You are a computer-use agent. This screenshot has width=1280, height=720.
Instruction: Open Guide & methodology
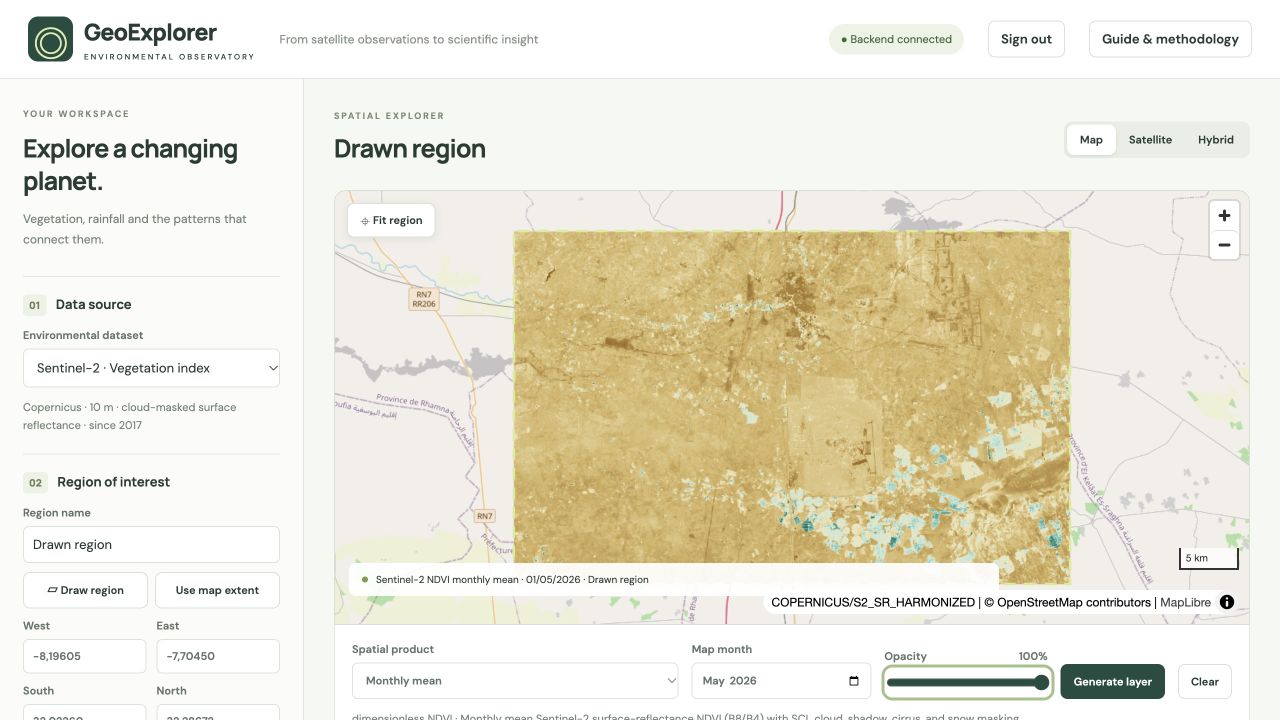coord(1170,39)
